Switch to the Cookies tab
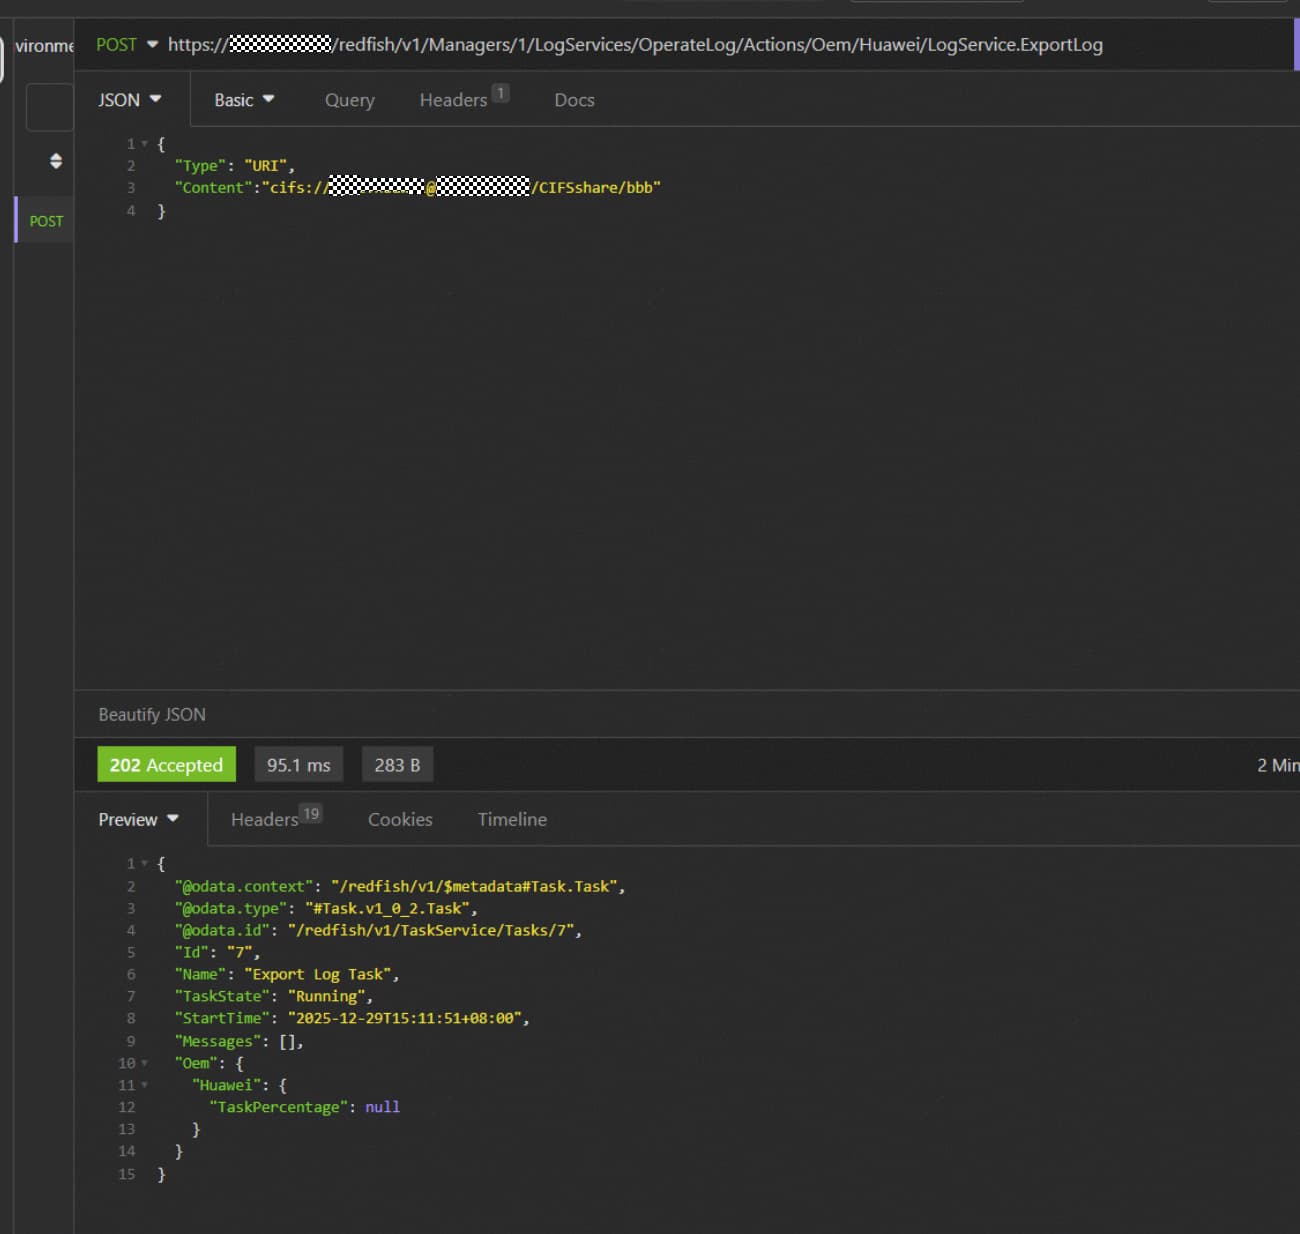 click(x=400, y=820)
